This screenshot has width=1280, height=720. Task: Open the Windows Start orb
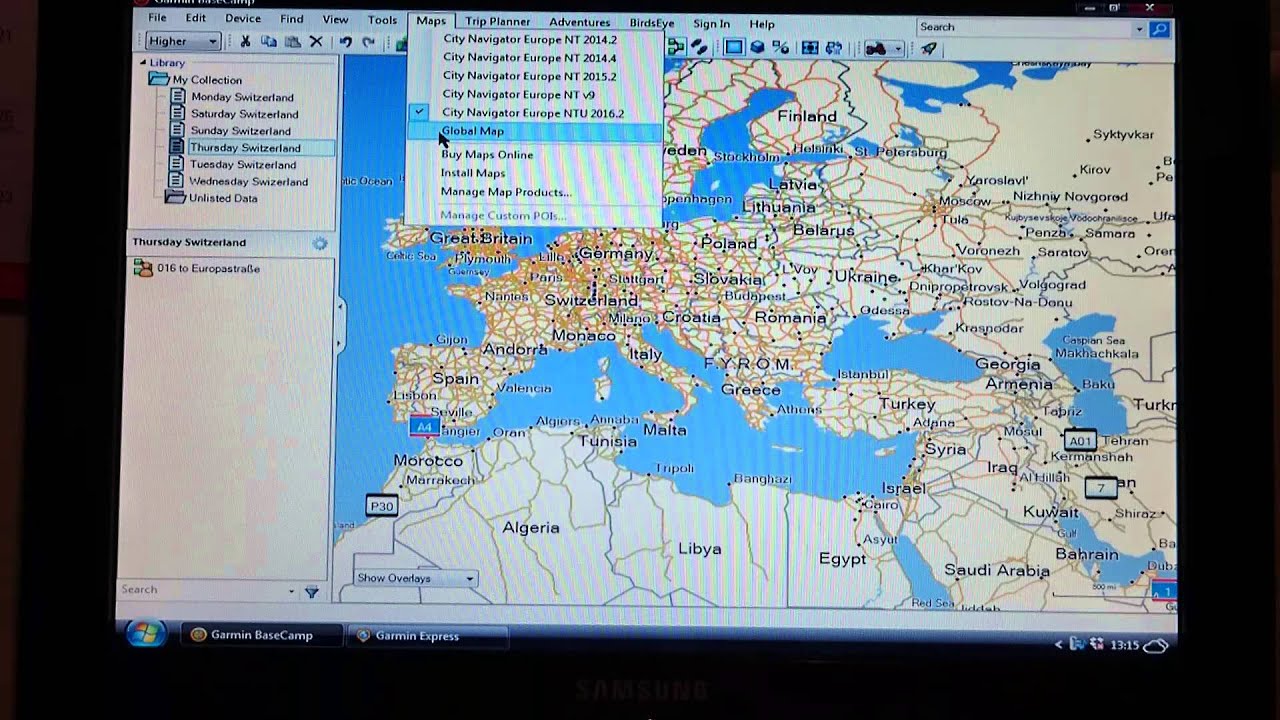pyautogui.click(x=146, y=634)
